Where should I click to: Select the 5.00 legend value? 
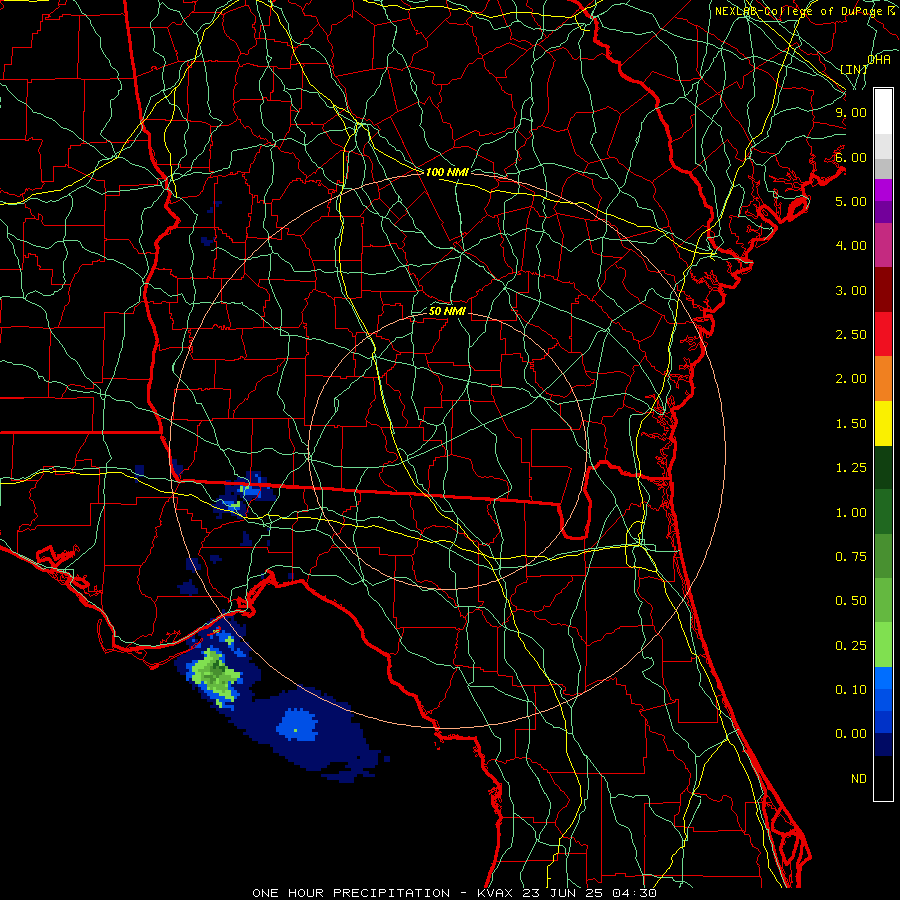(x=851, y=201)
